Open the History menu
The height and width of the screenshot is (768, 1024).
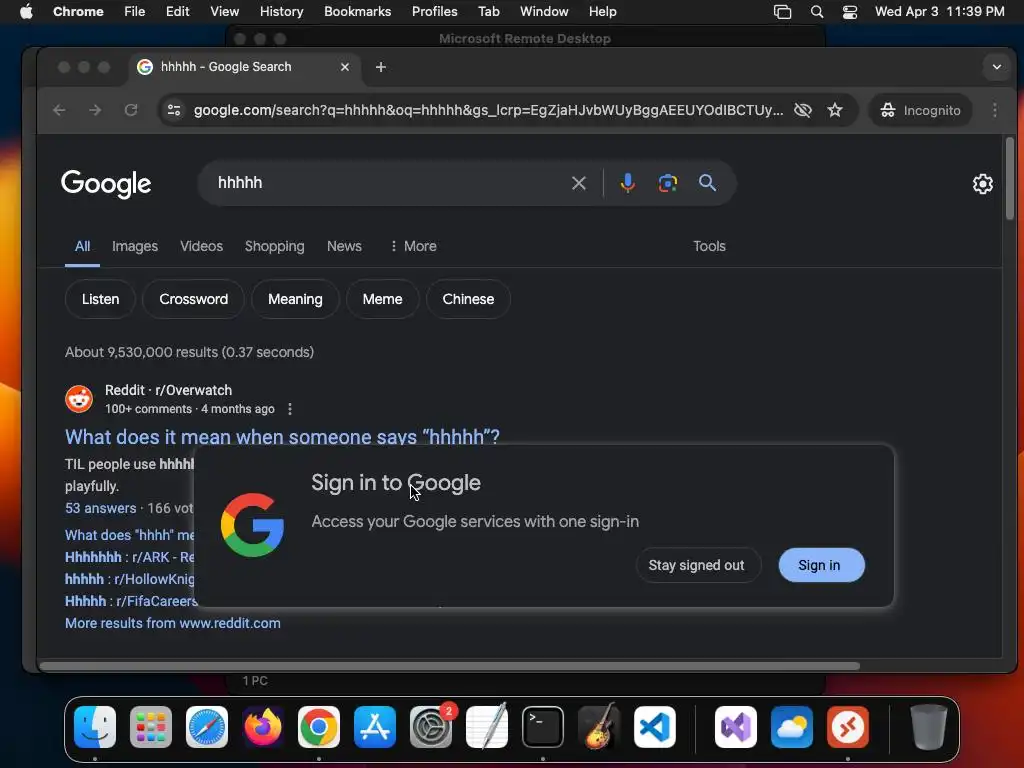tap(281, 11)
